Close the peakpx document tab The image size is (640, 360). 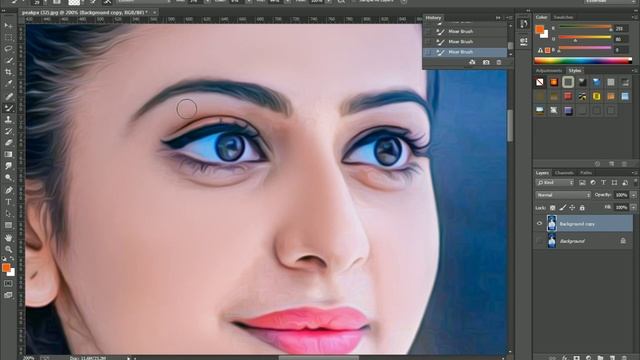pyautogui.click(x=154, y=13)
